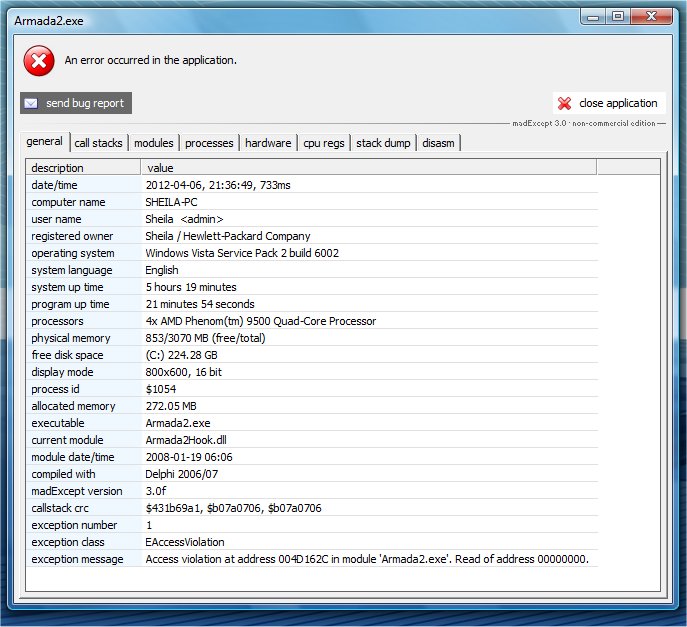Image resolution: width=687 pixels, height=627 pixels.
Task: Click the red error icon
Action: [x=39, y=62]
